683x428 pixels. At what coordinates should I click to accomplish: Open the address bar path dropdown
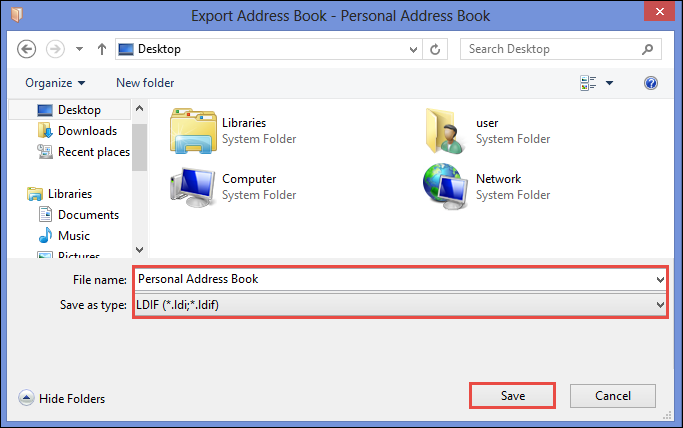pos(413,50)
